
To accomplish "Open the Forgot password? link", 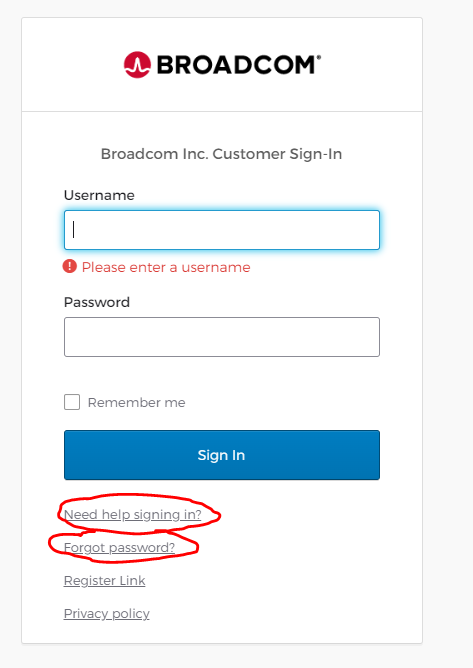I will pos(119,547).
